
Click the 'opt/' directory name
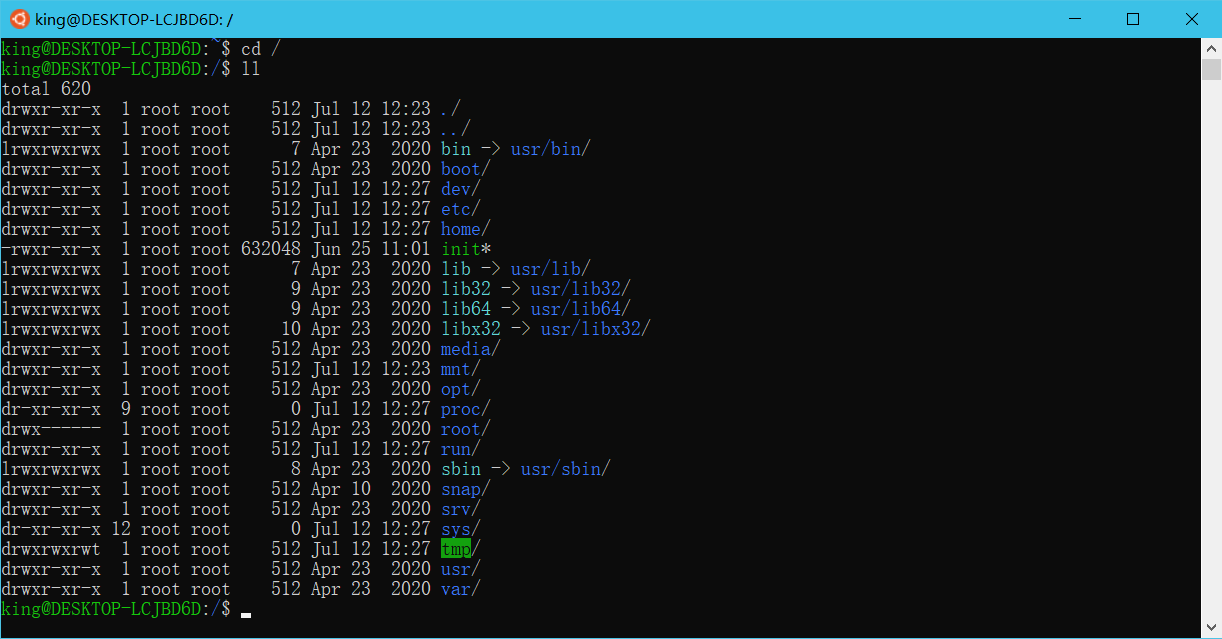coord(461,389)
